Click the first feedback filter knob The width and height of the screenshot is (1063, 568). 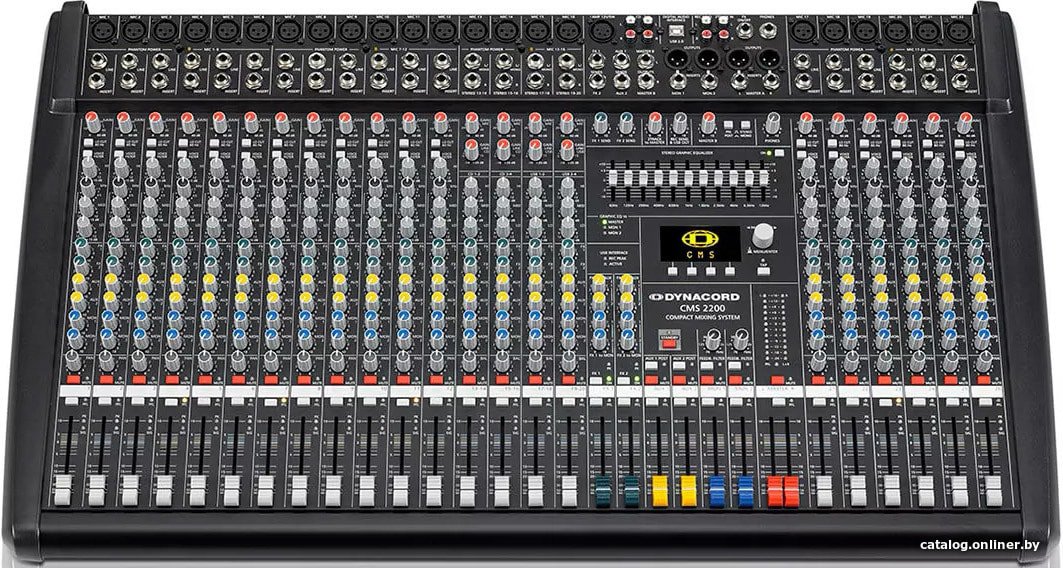point(713,338)
